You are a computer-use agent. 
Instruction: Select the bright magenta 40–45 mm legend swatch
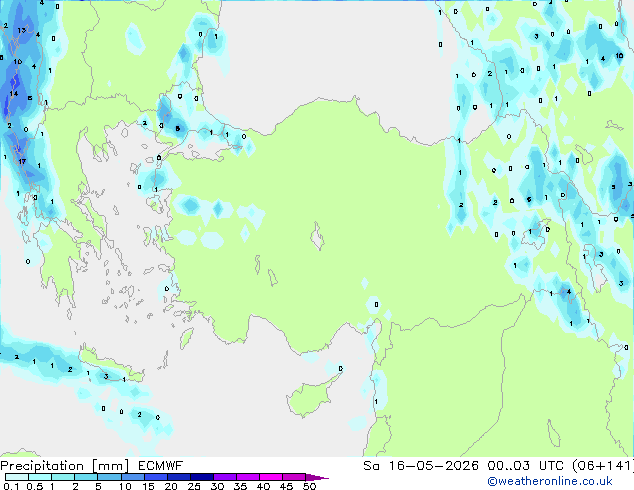(x=271, y=477)
